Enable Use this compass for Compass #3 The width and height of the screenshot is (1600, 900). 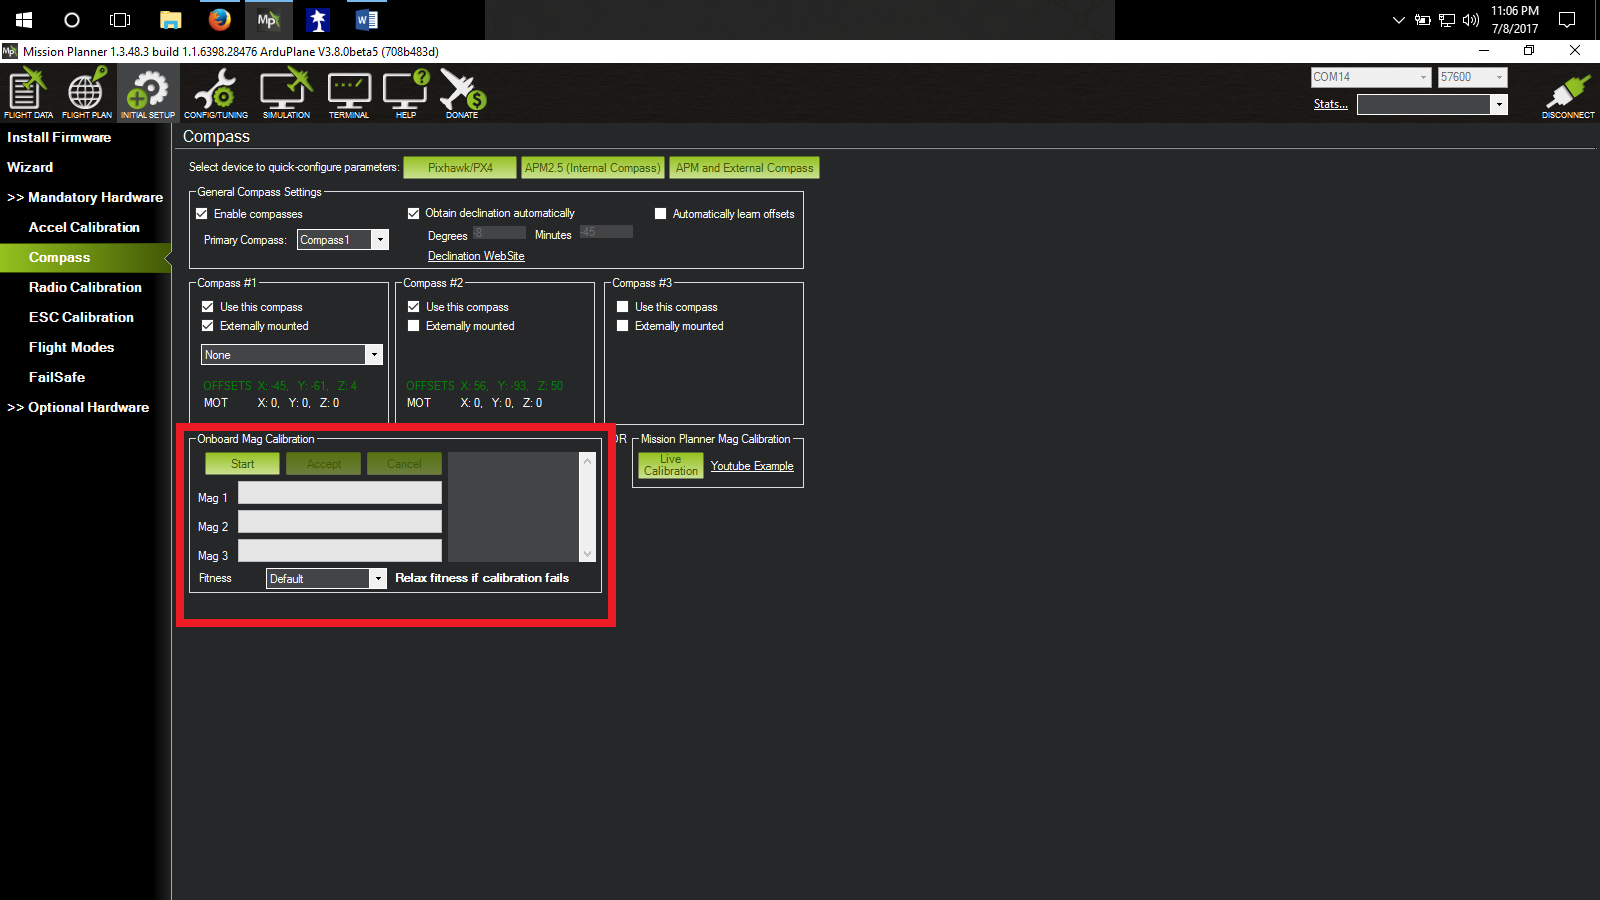(622, 307)
